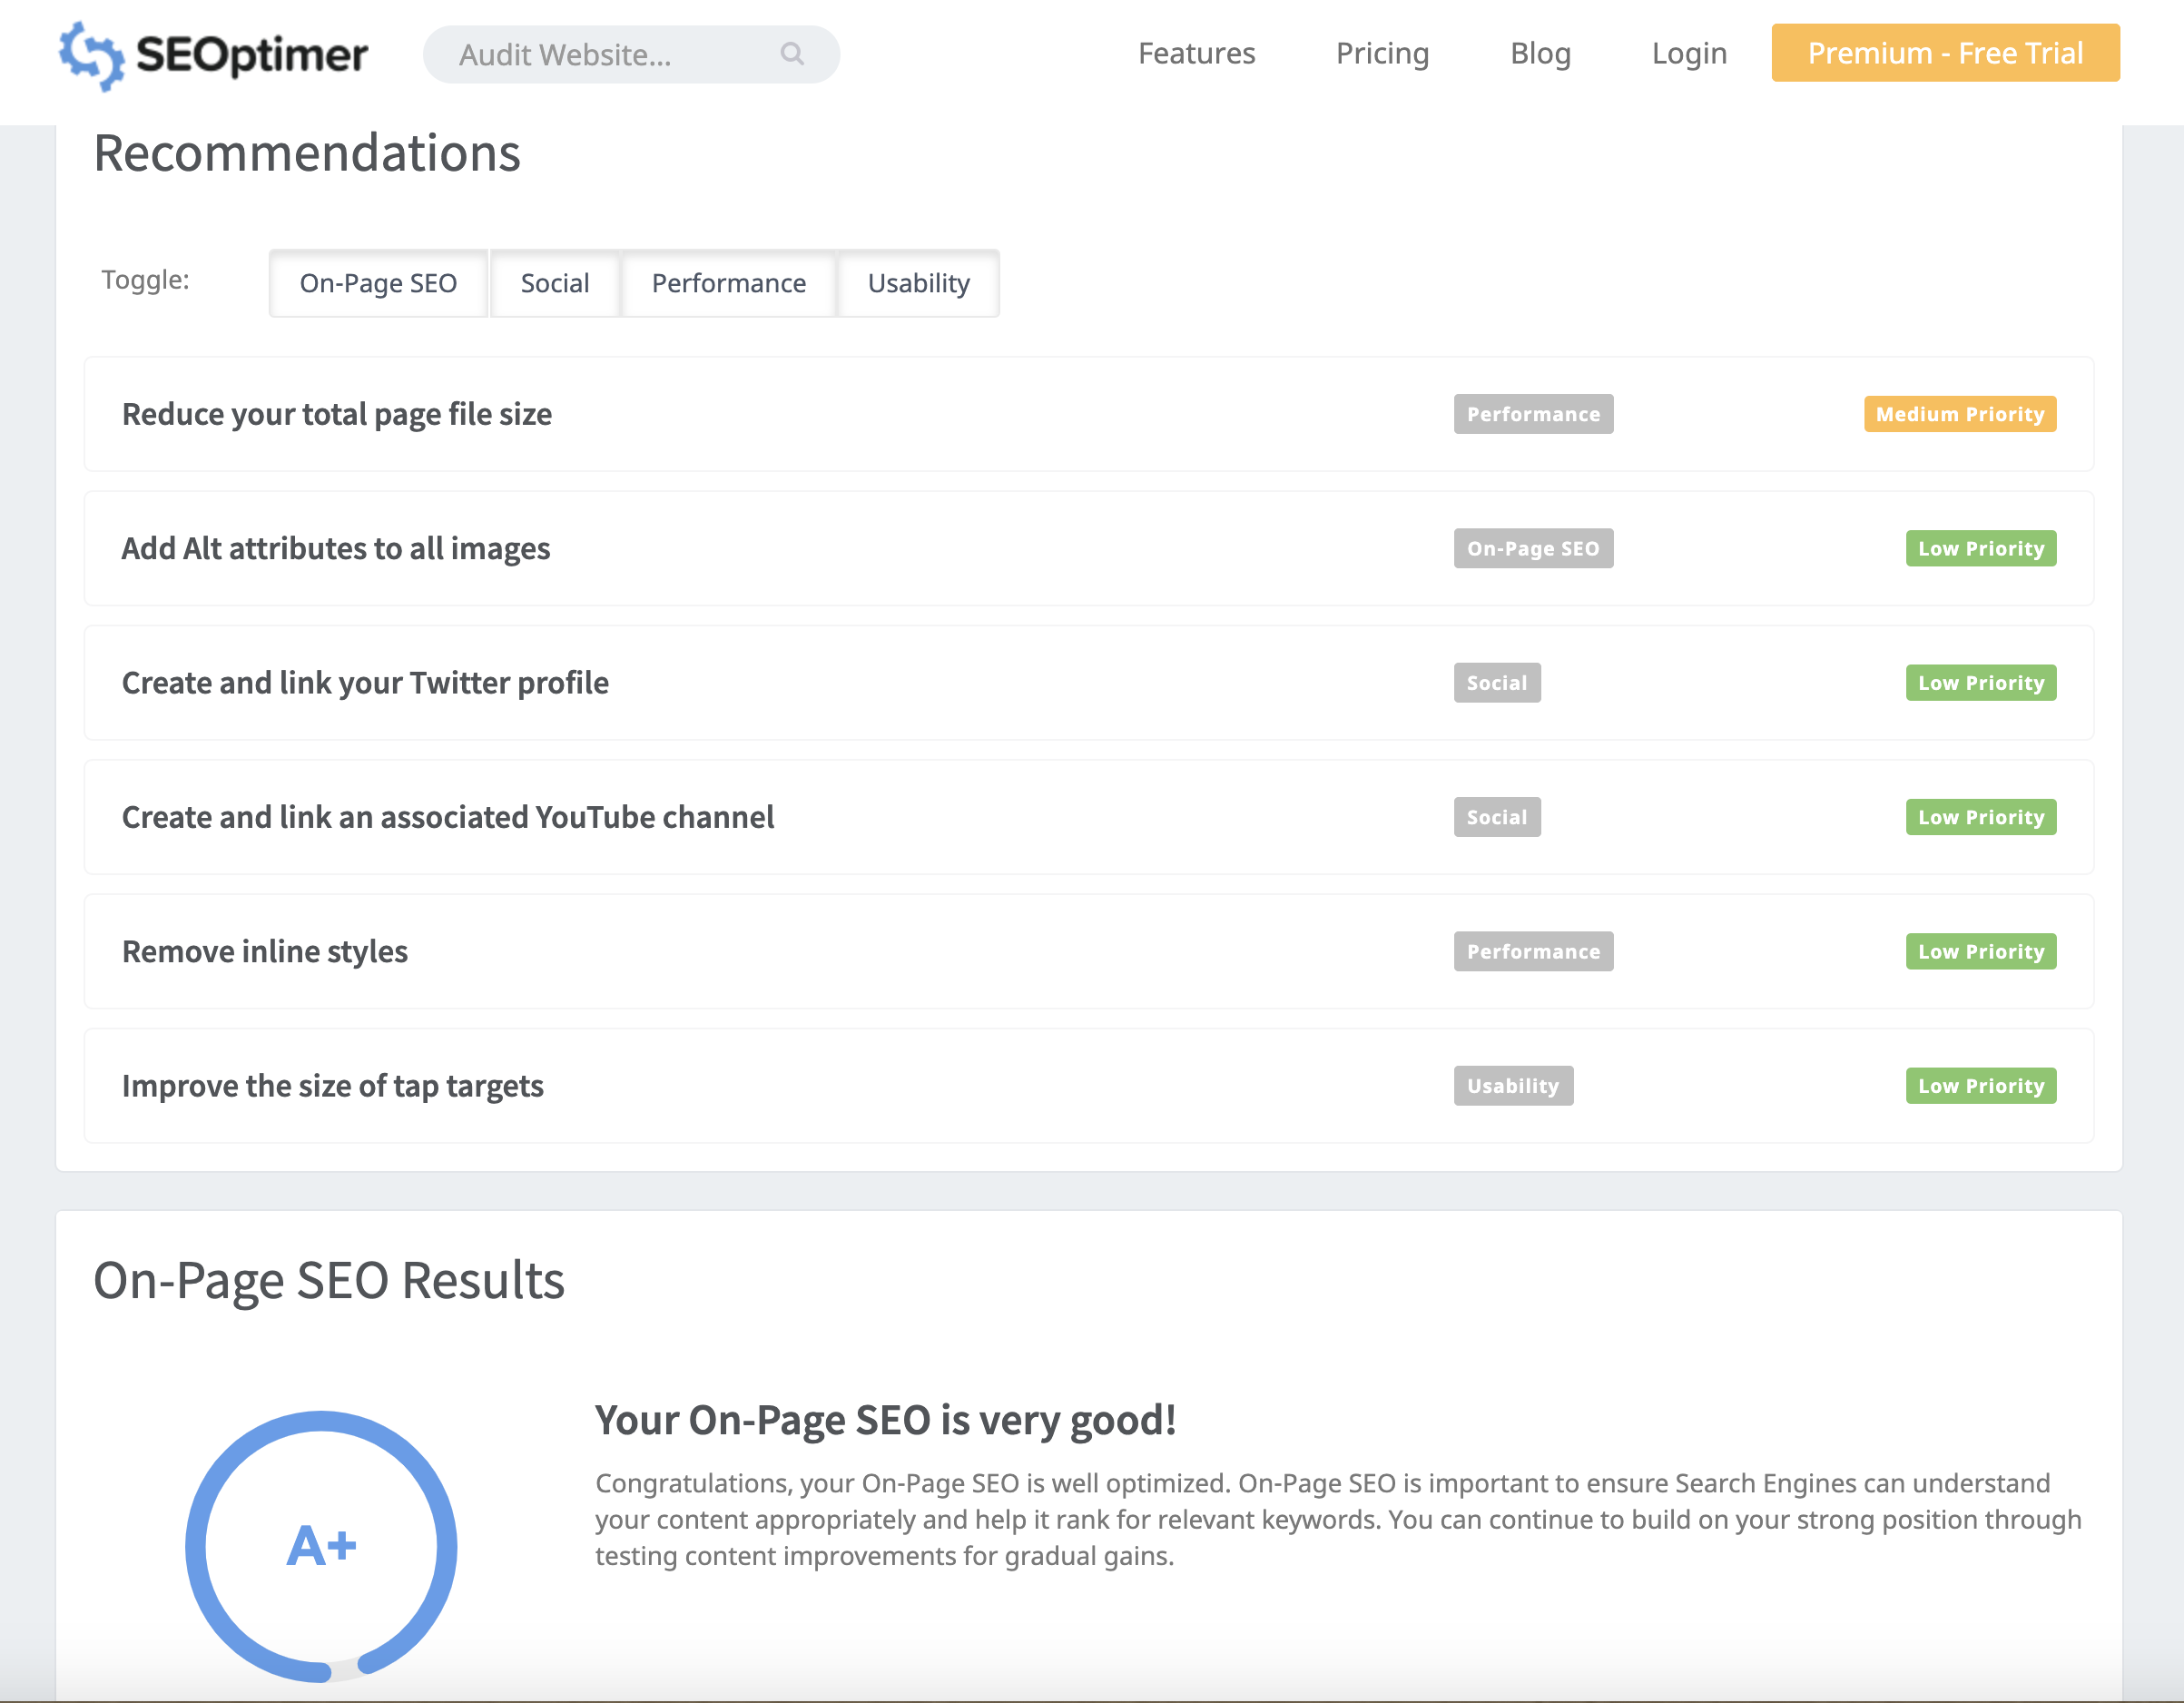The height and width of the screenshot is (1703, 2184).
Task: Click the Medium Priority badge
Action: point(1959,414)
